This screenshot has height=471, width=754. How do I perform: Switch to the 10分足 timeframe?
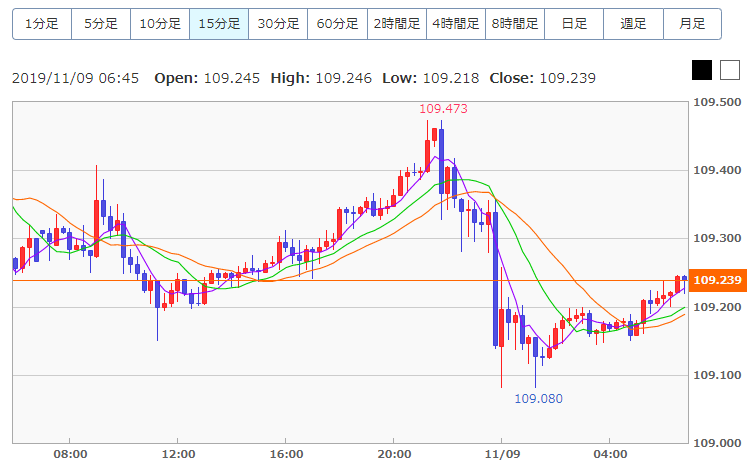tap(160, 24)
